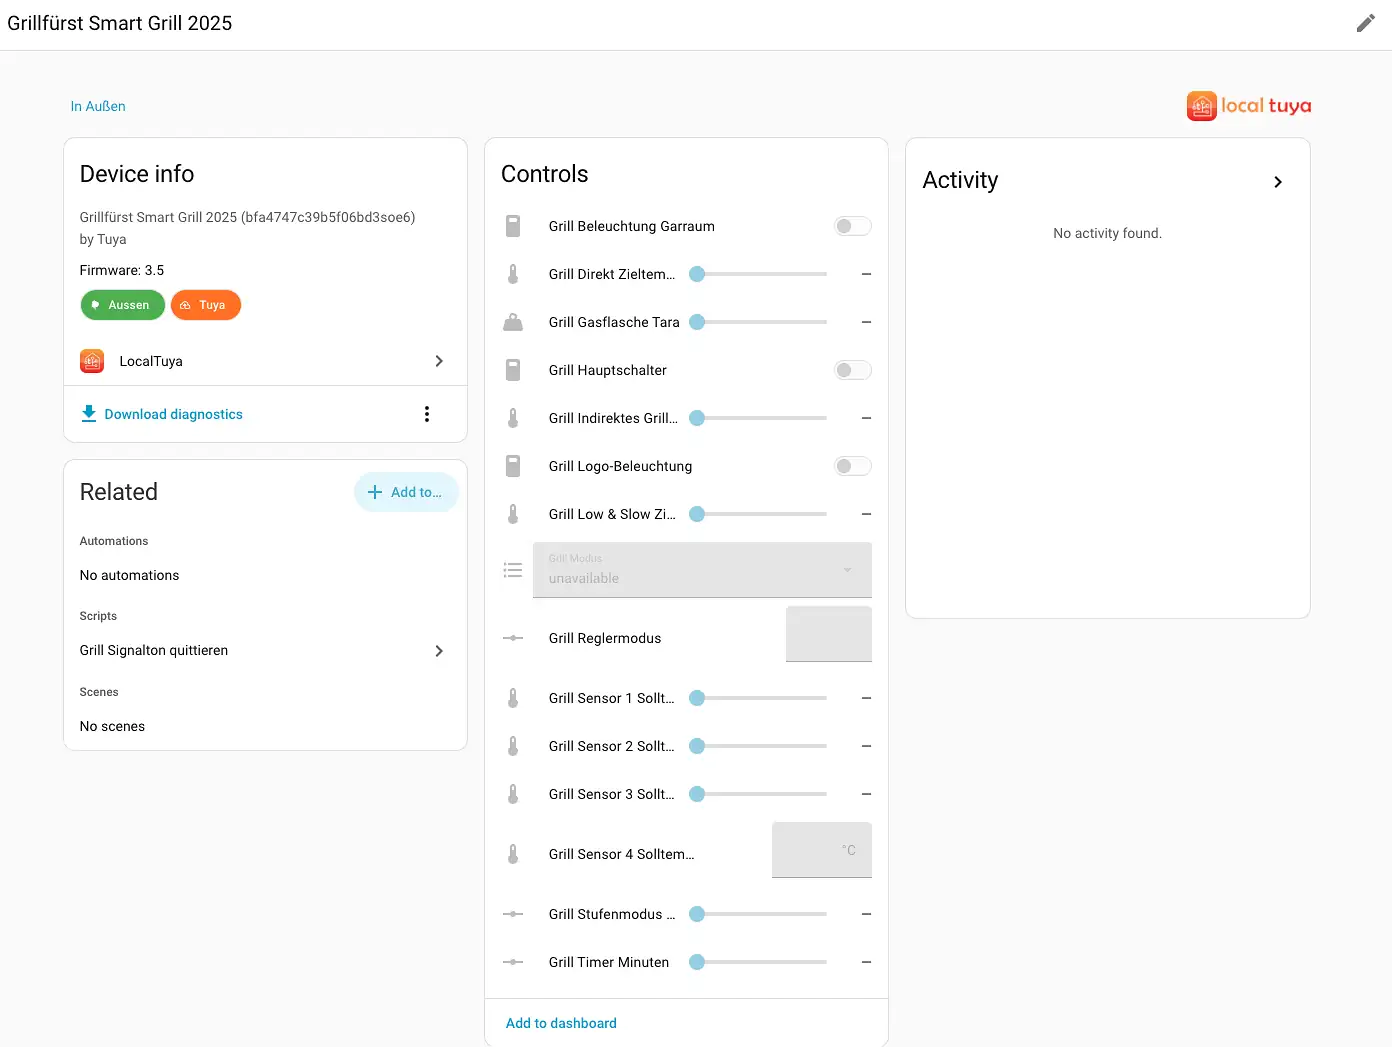Click the Add to… button in Related

[406, 492]
